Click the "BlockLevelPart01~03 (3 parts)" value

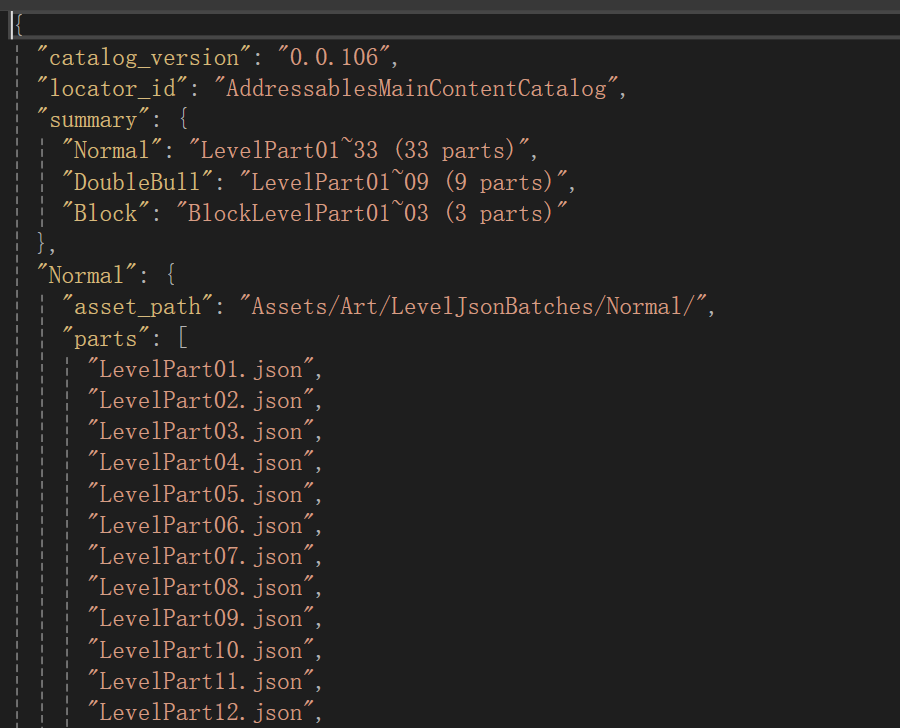(372, 213)
